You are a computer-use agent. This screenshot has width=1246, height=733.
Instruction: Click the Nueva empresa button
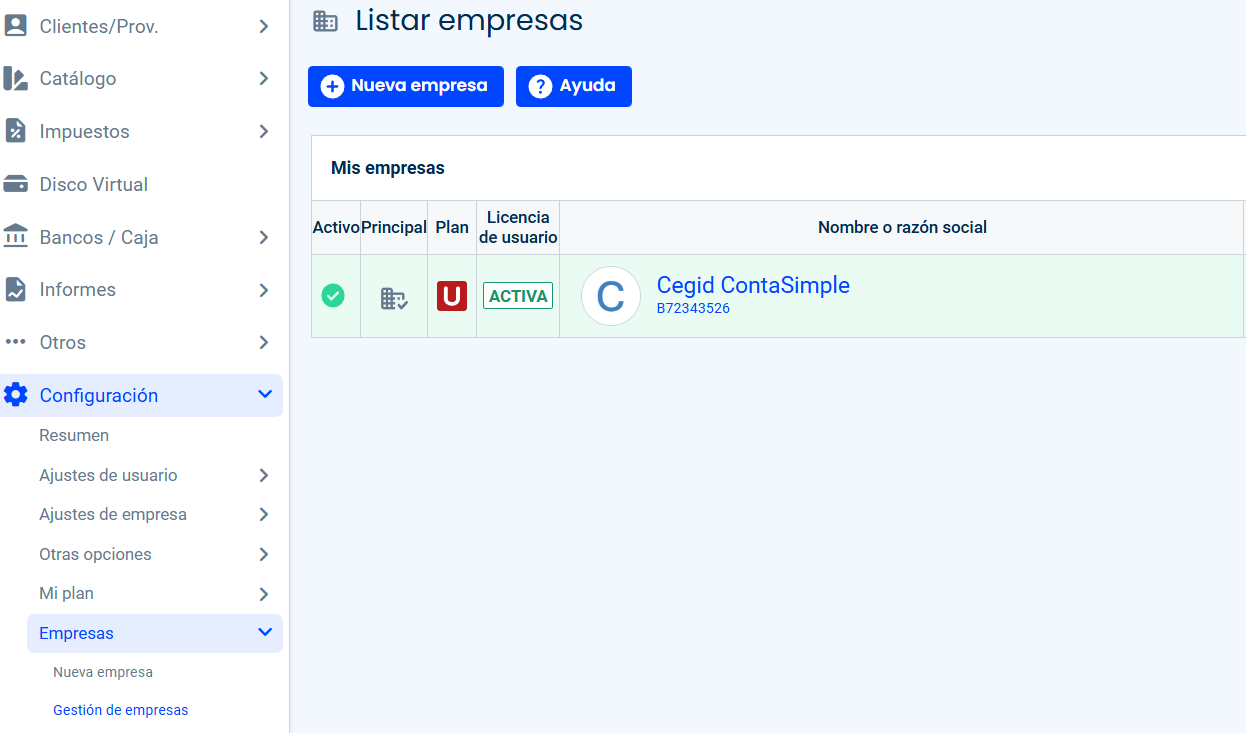click(x=406, y=86)
